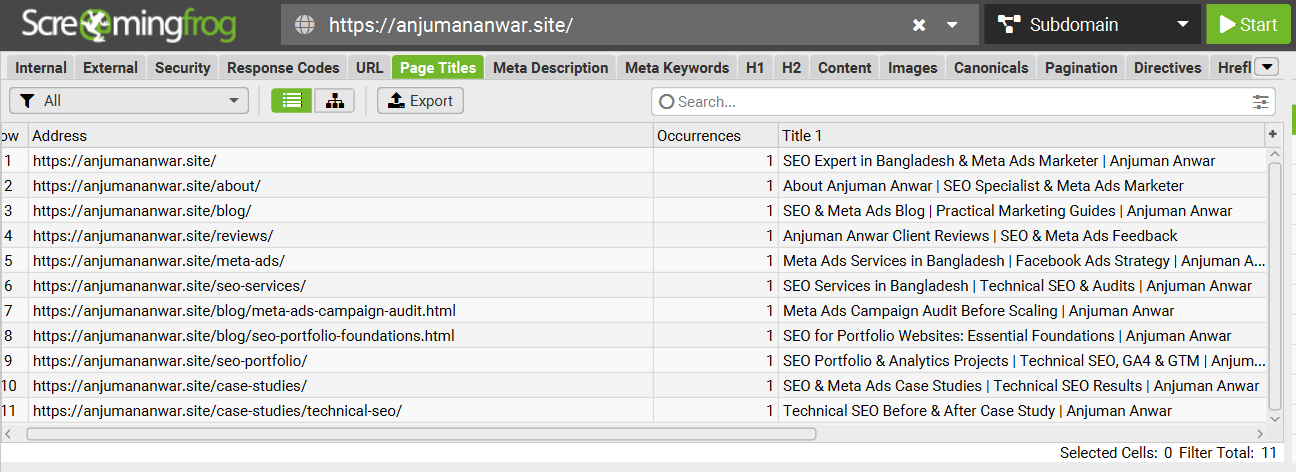Select the https://anjumananwar.site/ home row address
The height and width of the screenshot is (472, 1296).
(x=341, y=161)
